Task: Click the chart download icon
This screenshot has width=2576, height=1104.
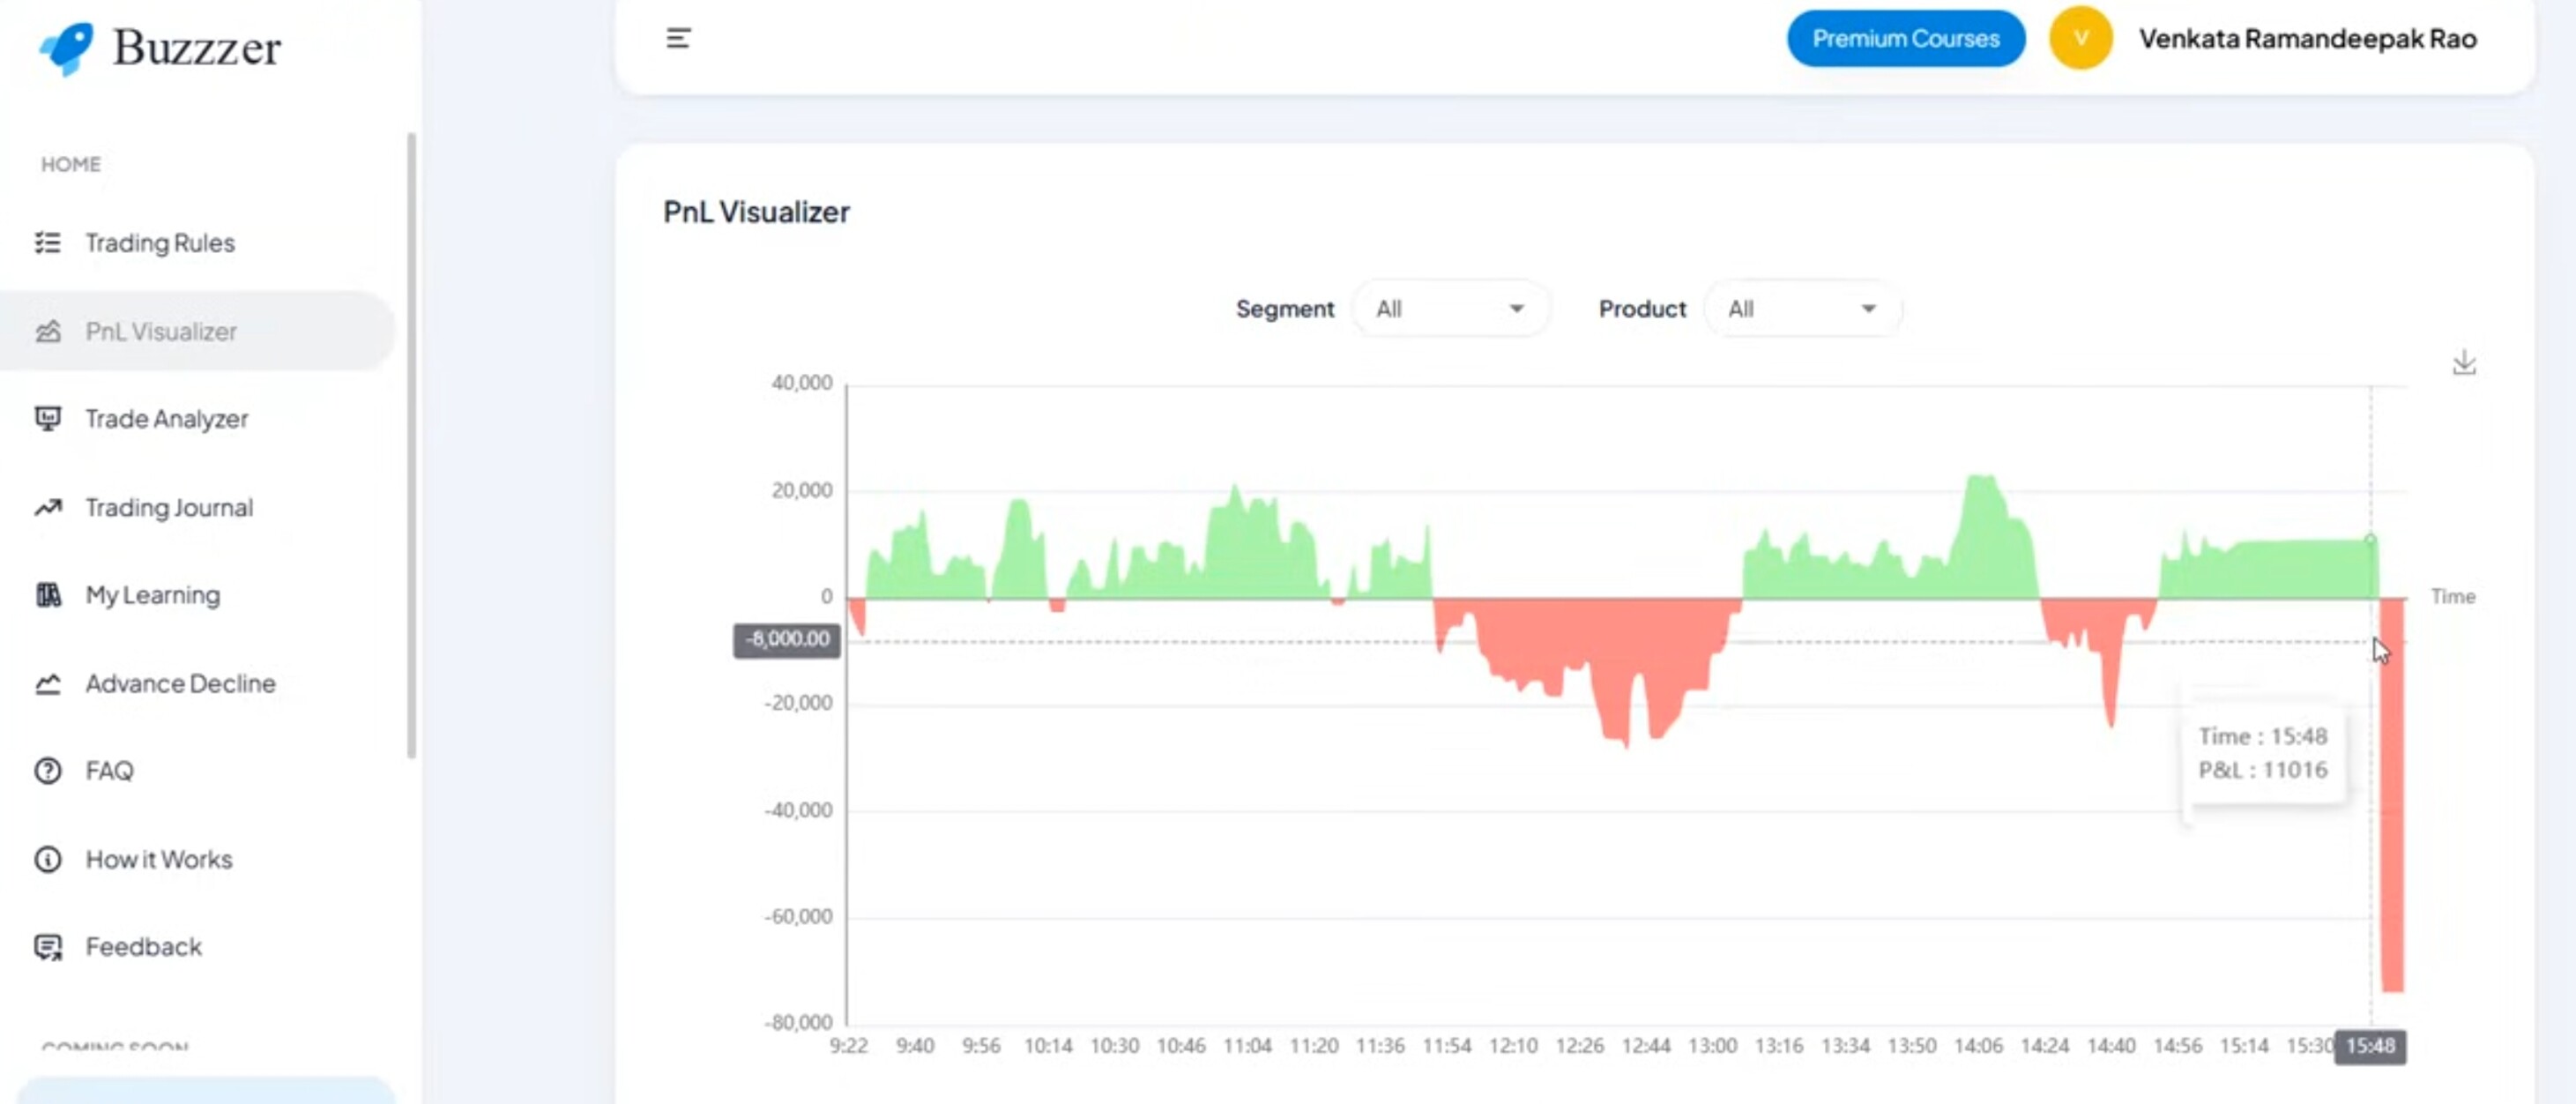Action: click(2463, 362)
